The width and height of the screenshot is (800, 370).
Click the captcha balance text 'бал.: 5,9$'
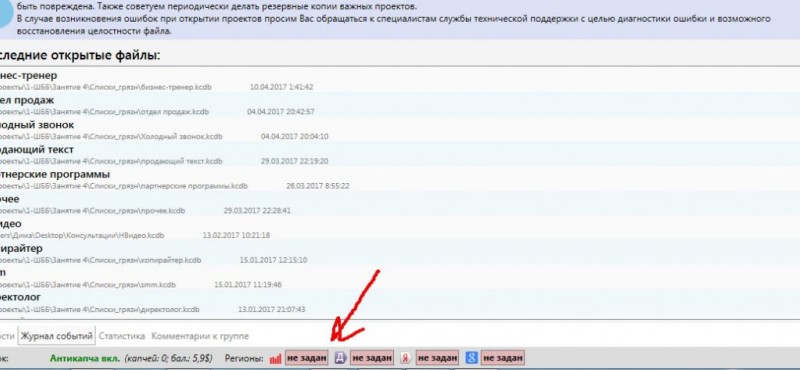[192, 358]
